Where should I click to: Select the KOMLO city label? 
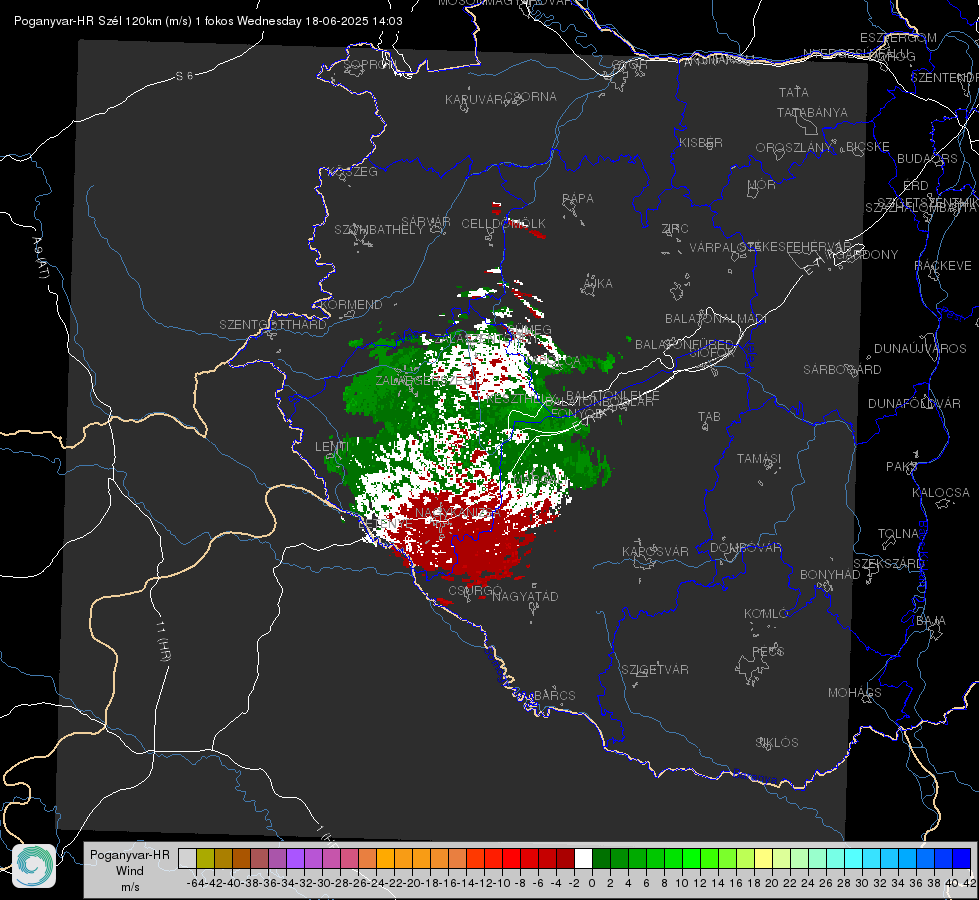(766, 613)
